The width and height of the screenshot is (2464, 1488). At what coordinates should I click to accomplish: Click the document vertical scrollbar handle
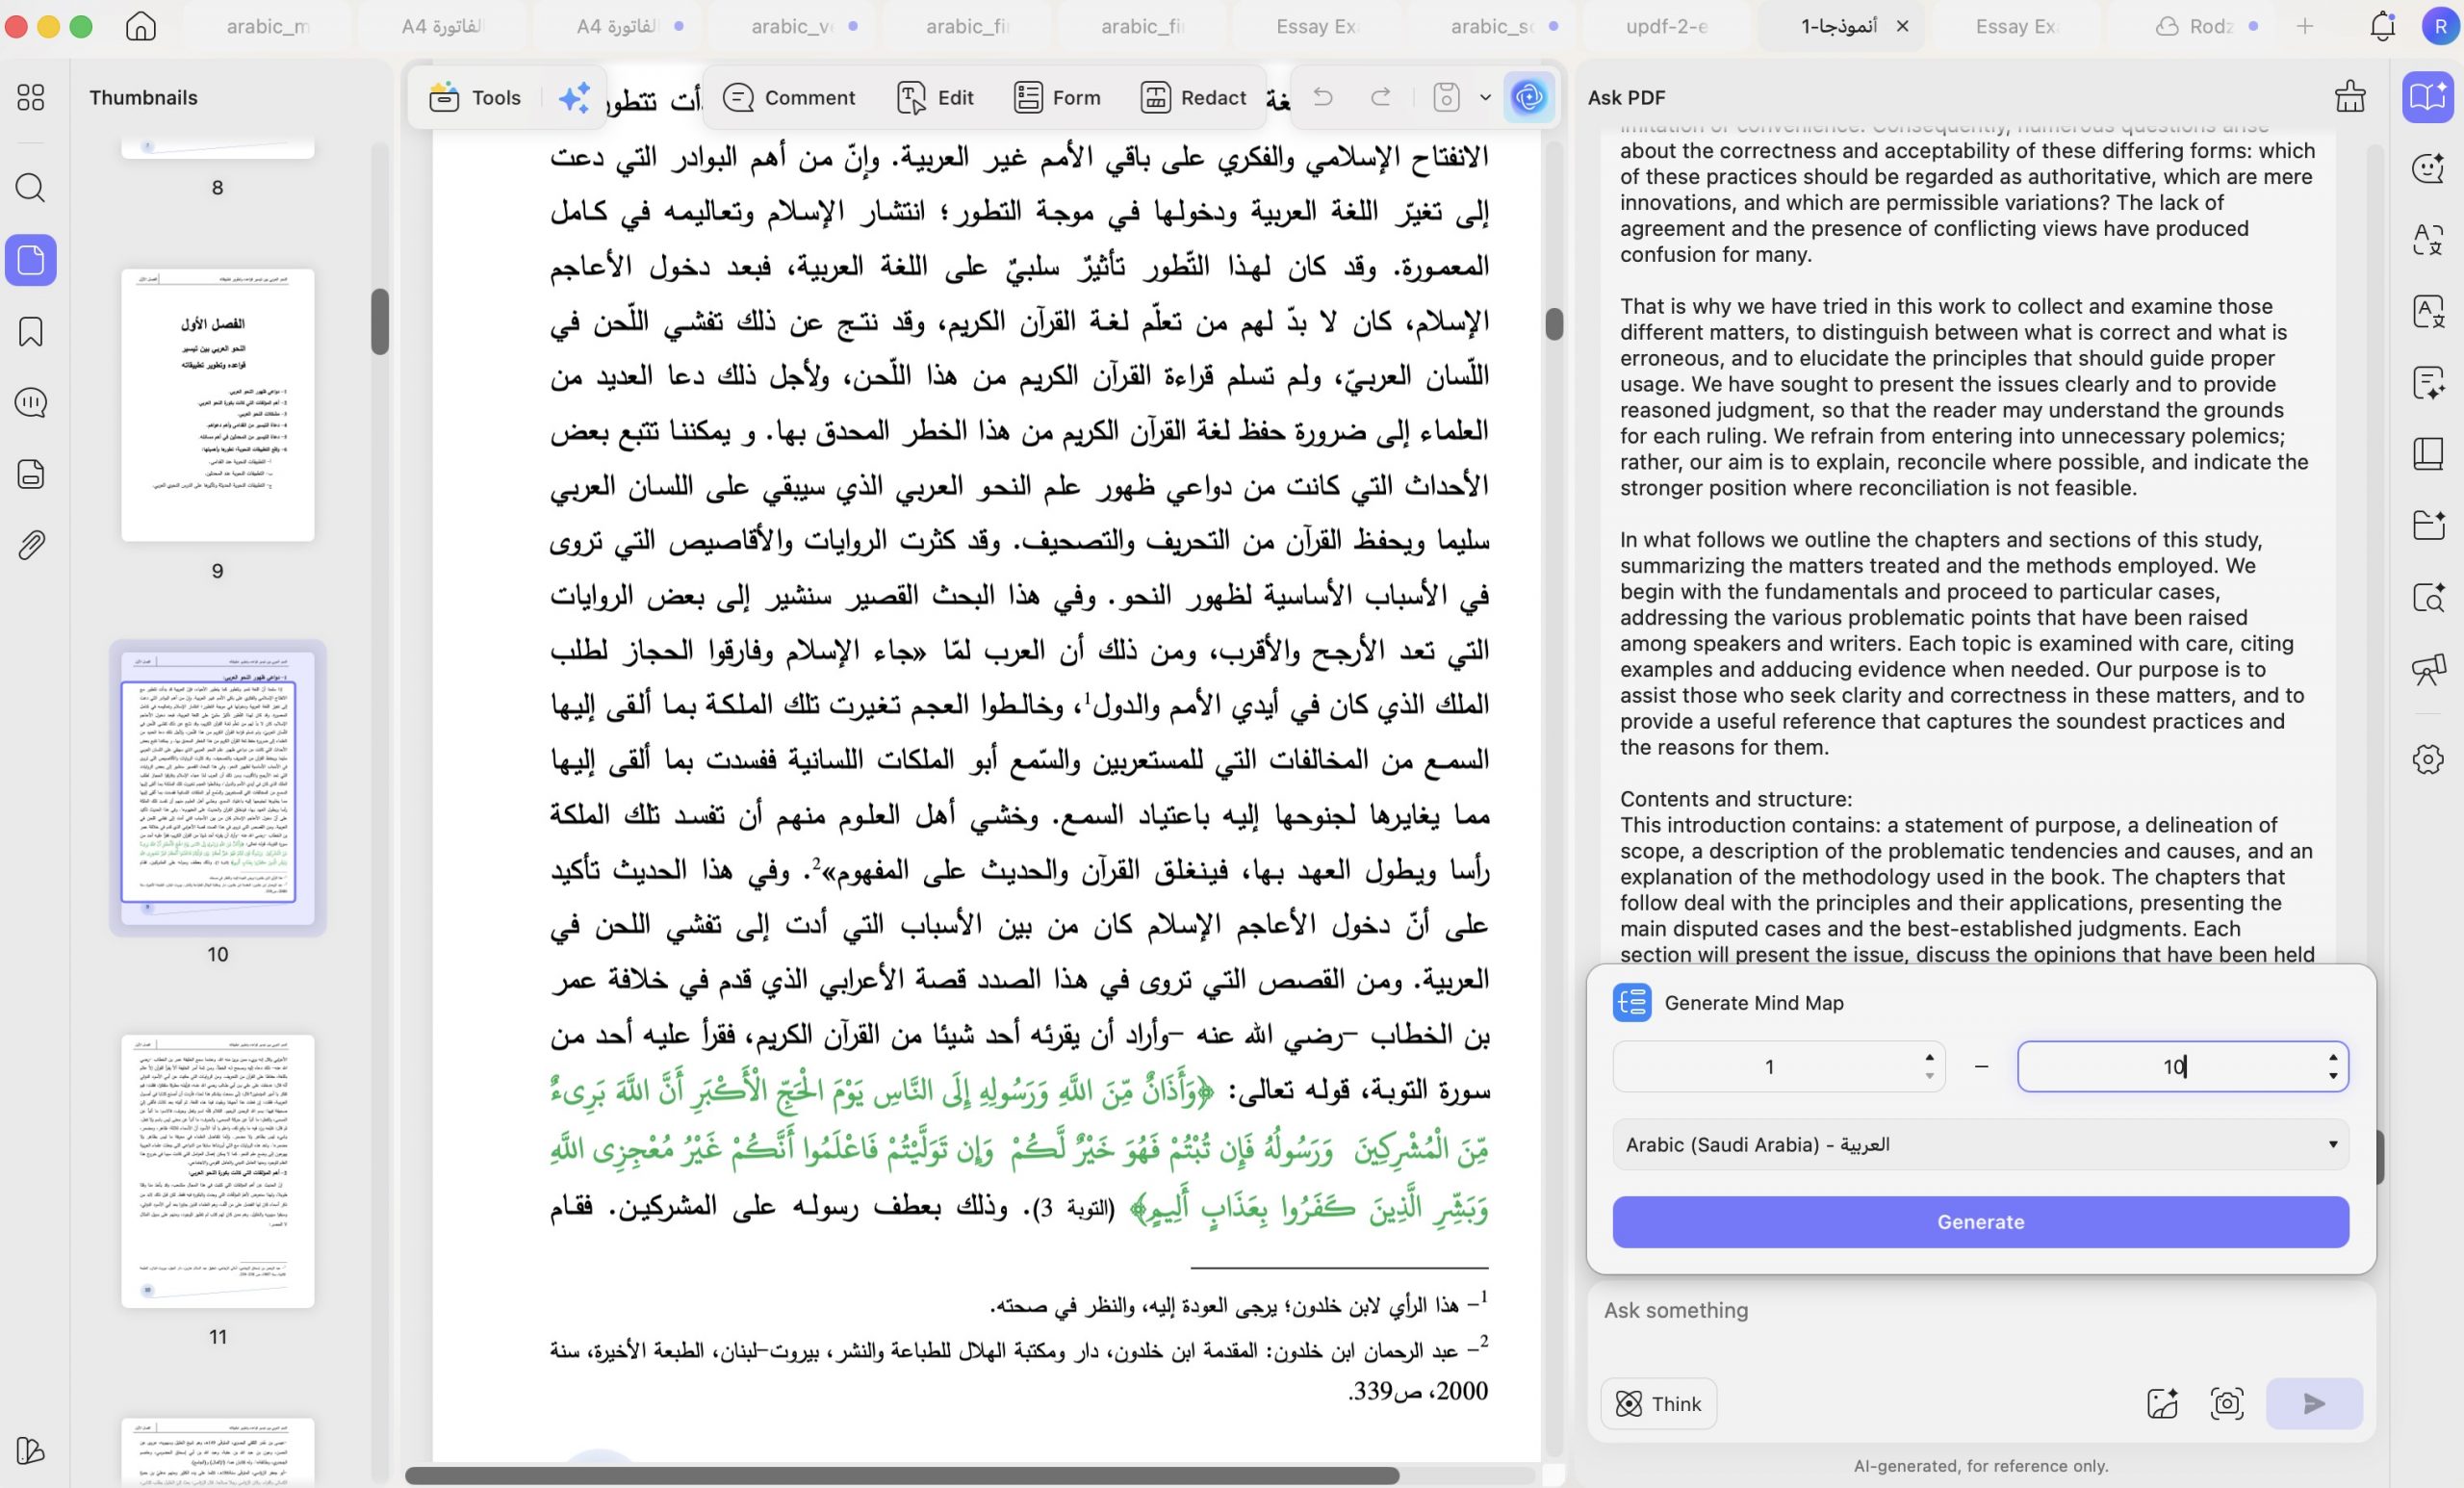(x=1553, y=323)
